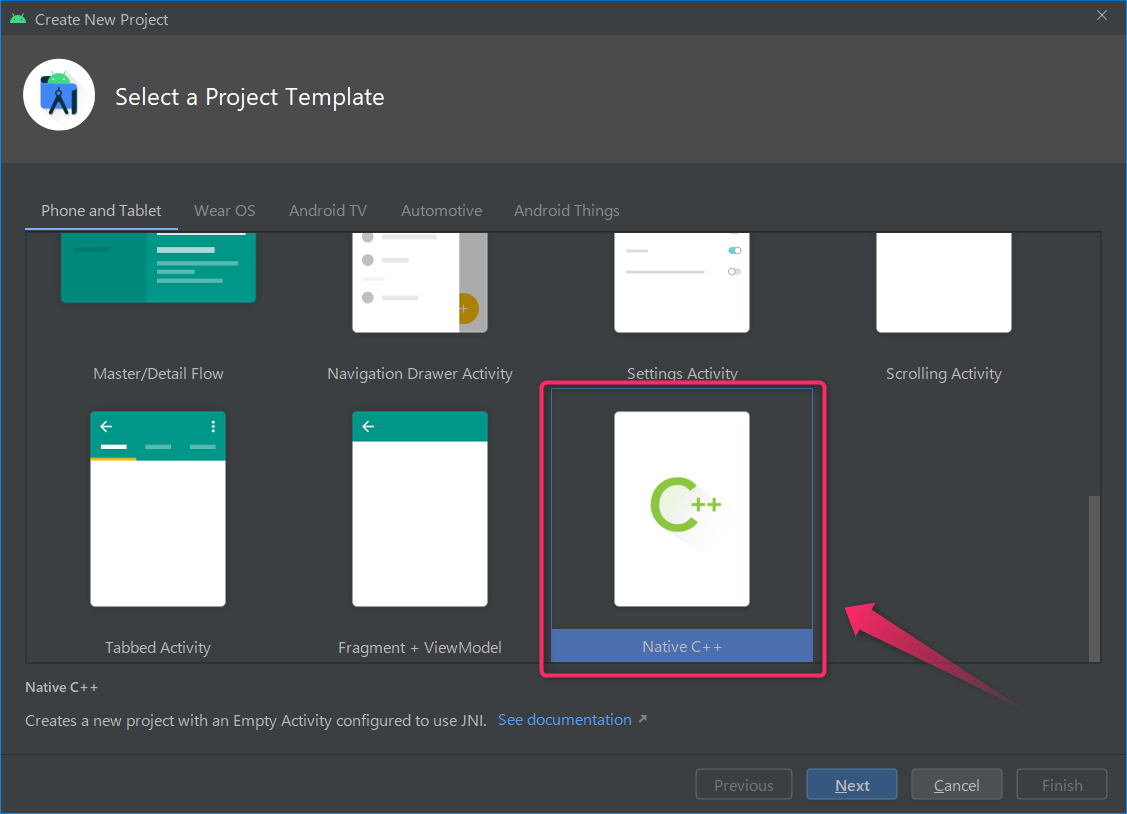Click the Tabbed Activity label
This screenshot has width=1127, height=814.
click(x=158, y=647)
